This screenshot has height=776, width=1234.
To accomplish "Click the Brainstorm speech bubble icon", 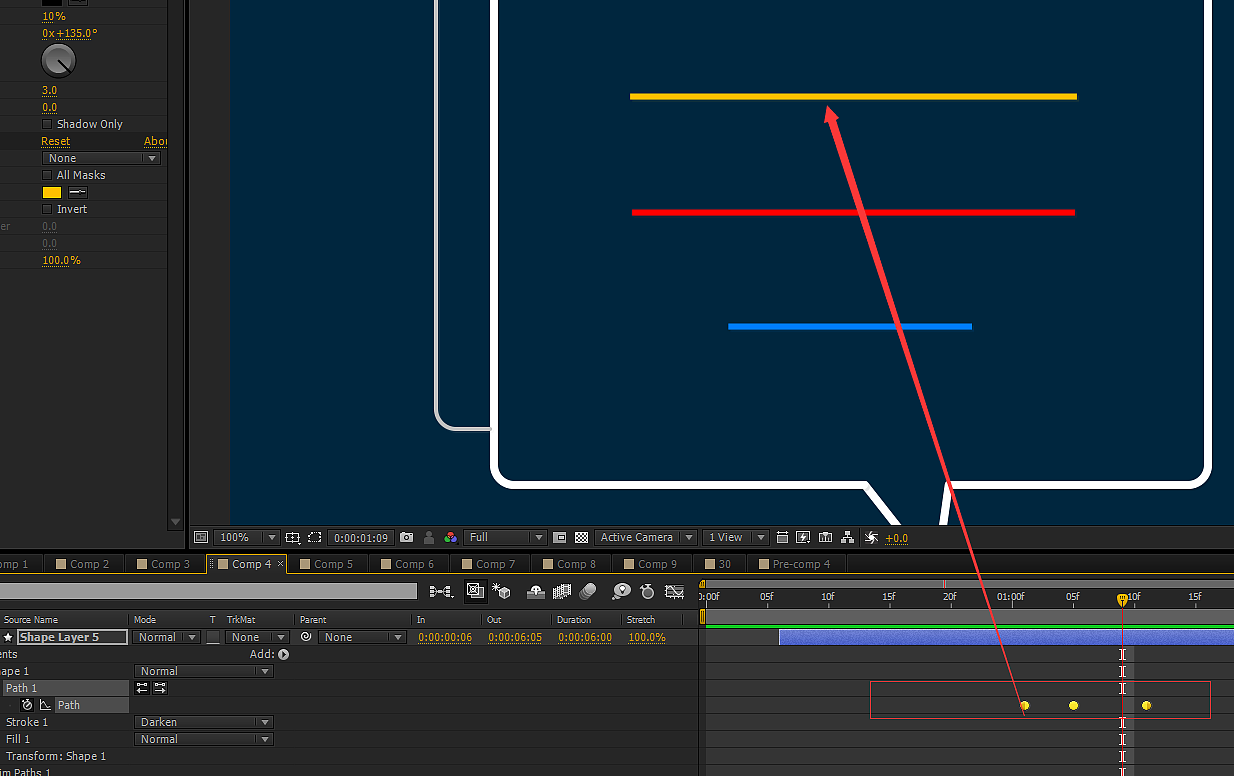I will point(622,591).
